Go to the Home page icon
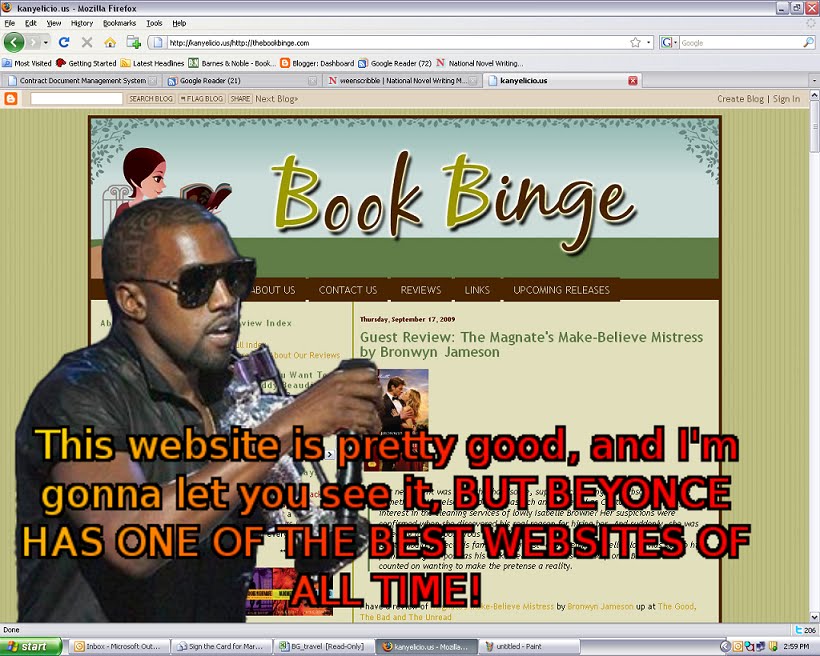This screenshot has width=820, height=656. pyautogui.click(x=110, y=42)
